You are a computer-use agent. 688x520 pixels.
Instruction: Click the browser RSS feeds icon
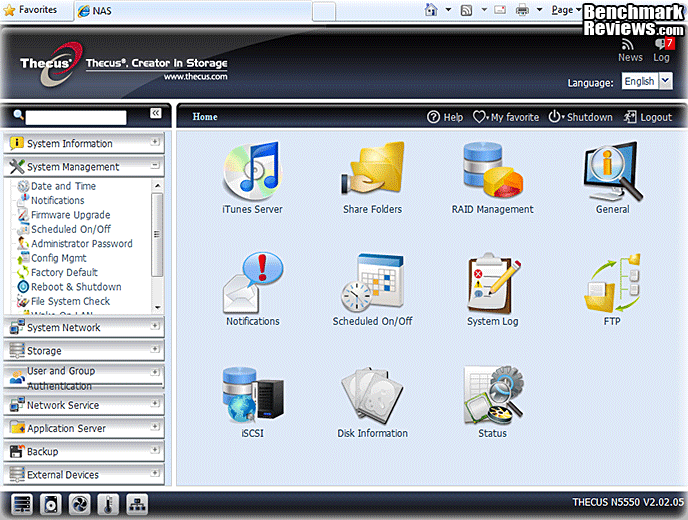tap(466, 10)
